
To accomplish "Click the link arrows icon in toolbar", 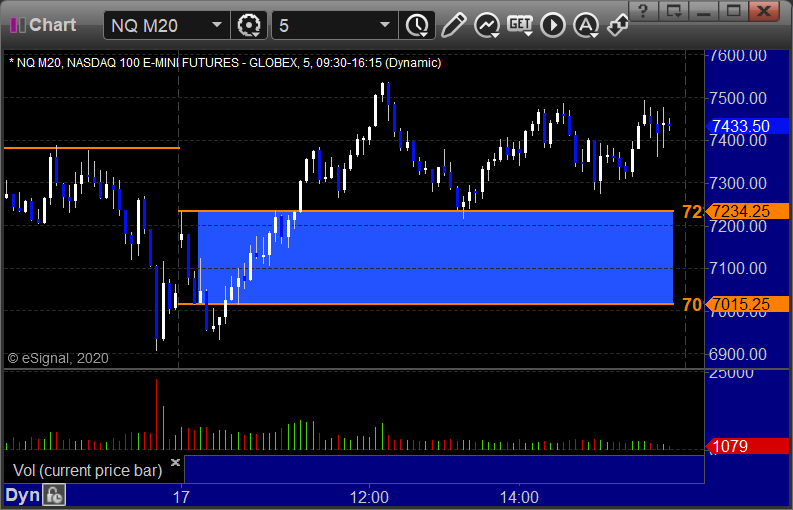I will tap(617, 25).
